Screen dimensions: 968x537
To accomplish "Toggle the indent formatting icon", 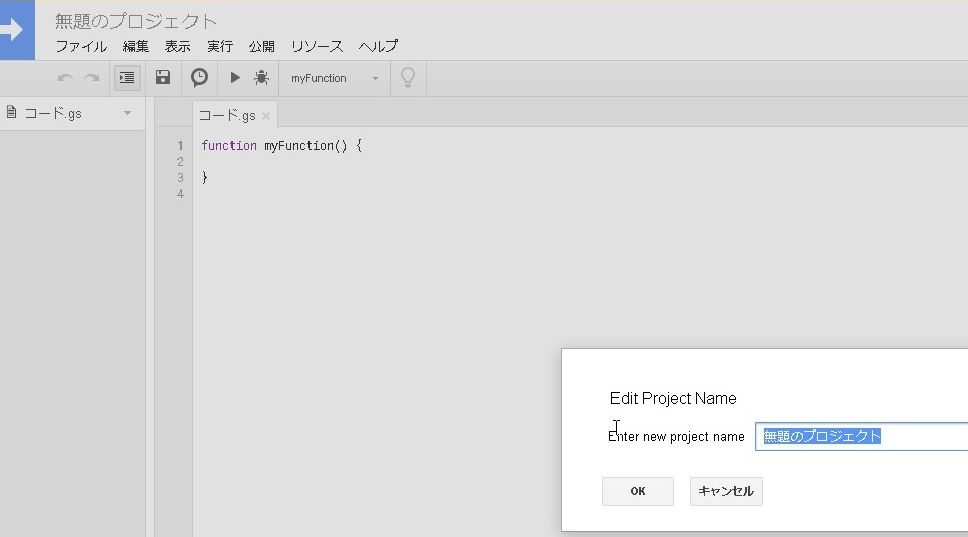I will click(127, 78).
